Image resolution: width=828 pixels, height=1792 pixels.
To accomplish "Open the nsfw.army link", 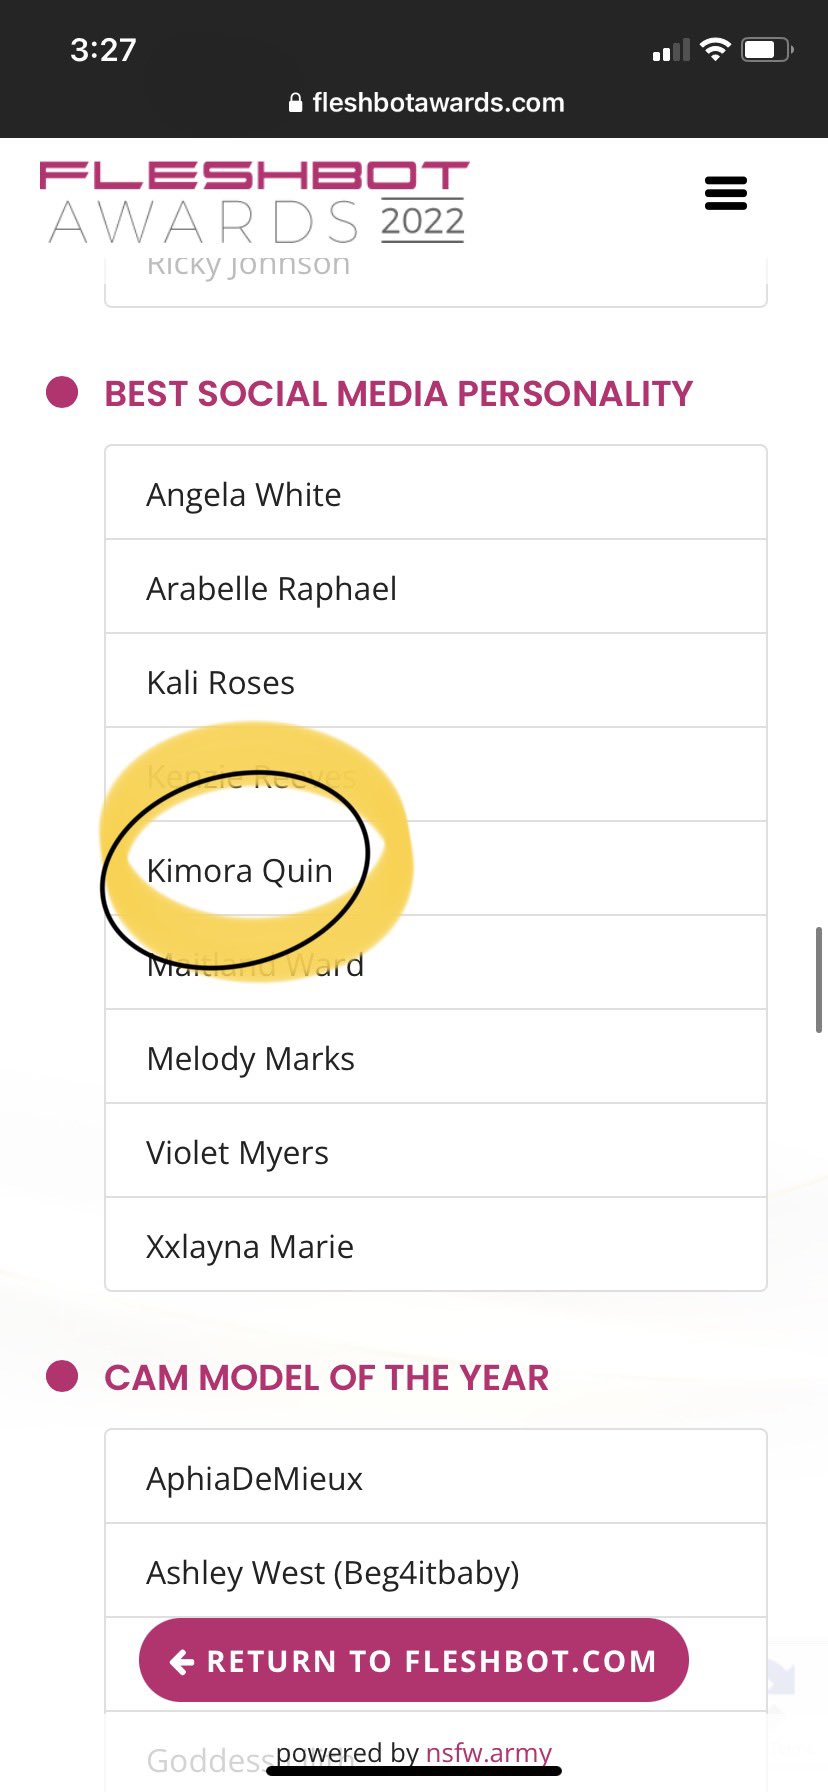I will [x=489, y=1752].
